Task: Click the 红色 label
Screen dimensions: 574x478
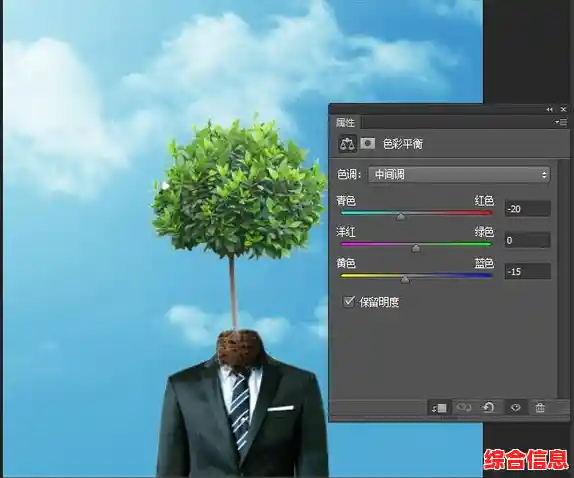Action: [x=484, y=201]
